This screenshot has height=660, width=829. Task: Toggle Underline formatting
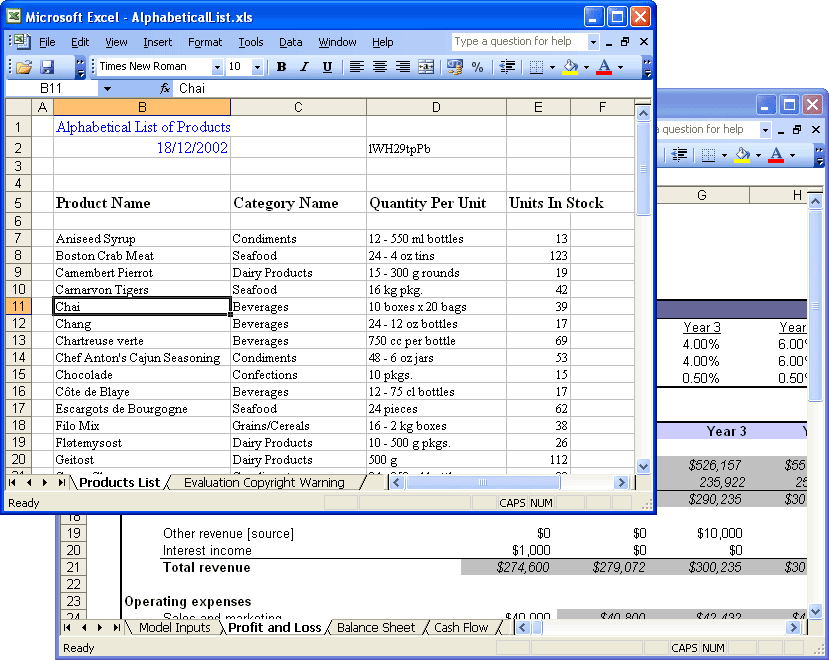click(327, 67)
